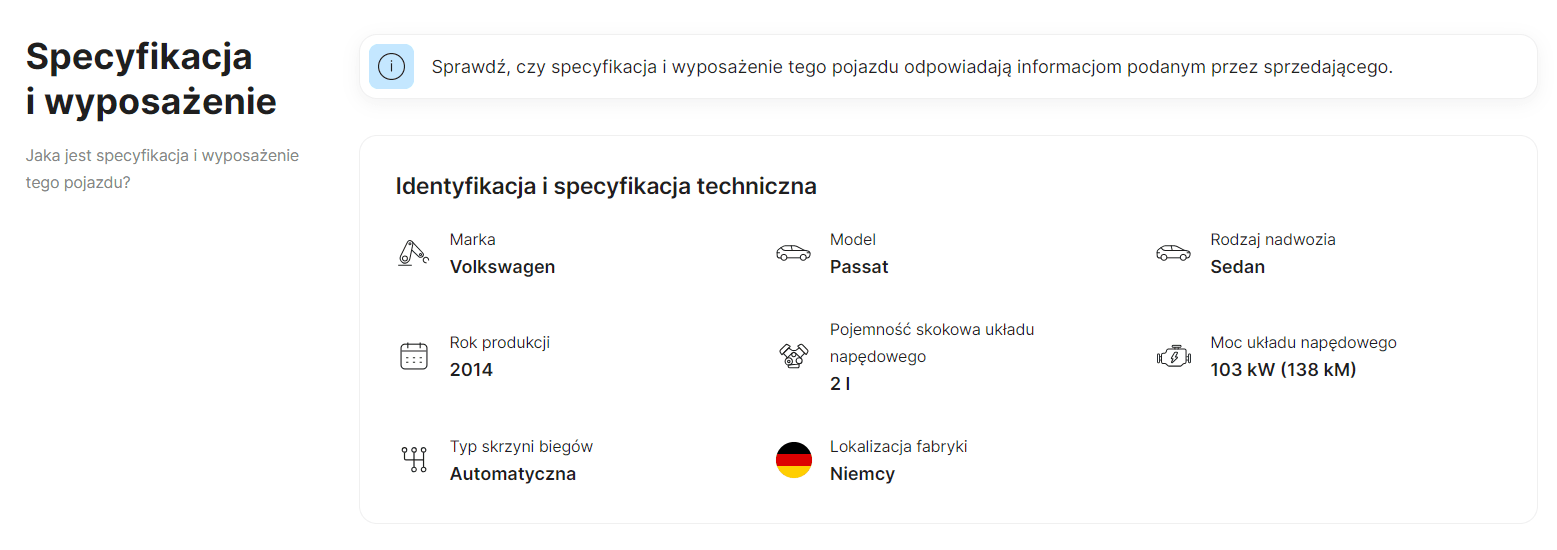Select the Volkswagen brand value
The image size is (1557, 550).
[502, 267]
